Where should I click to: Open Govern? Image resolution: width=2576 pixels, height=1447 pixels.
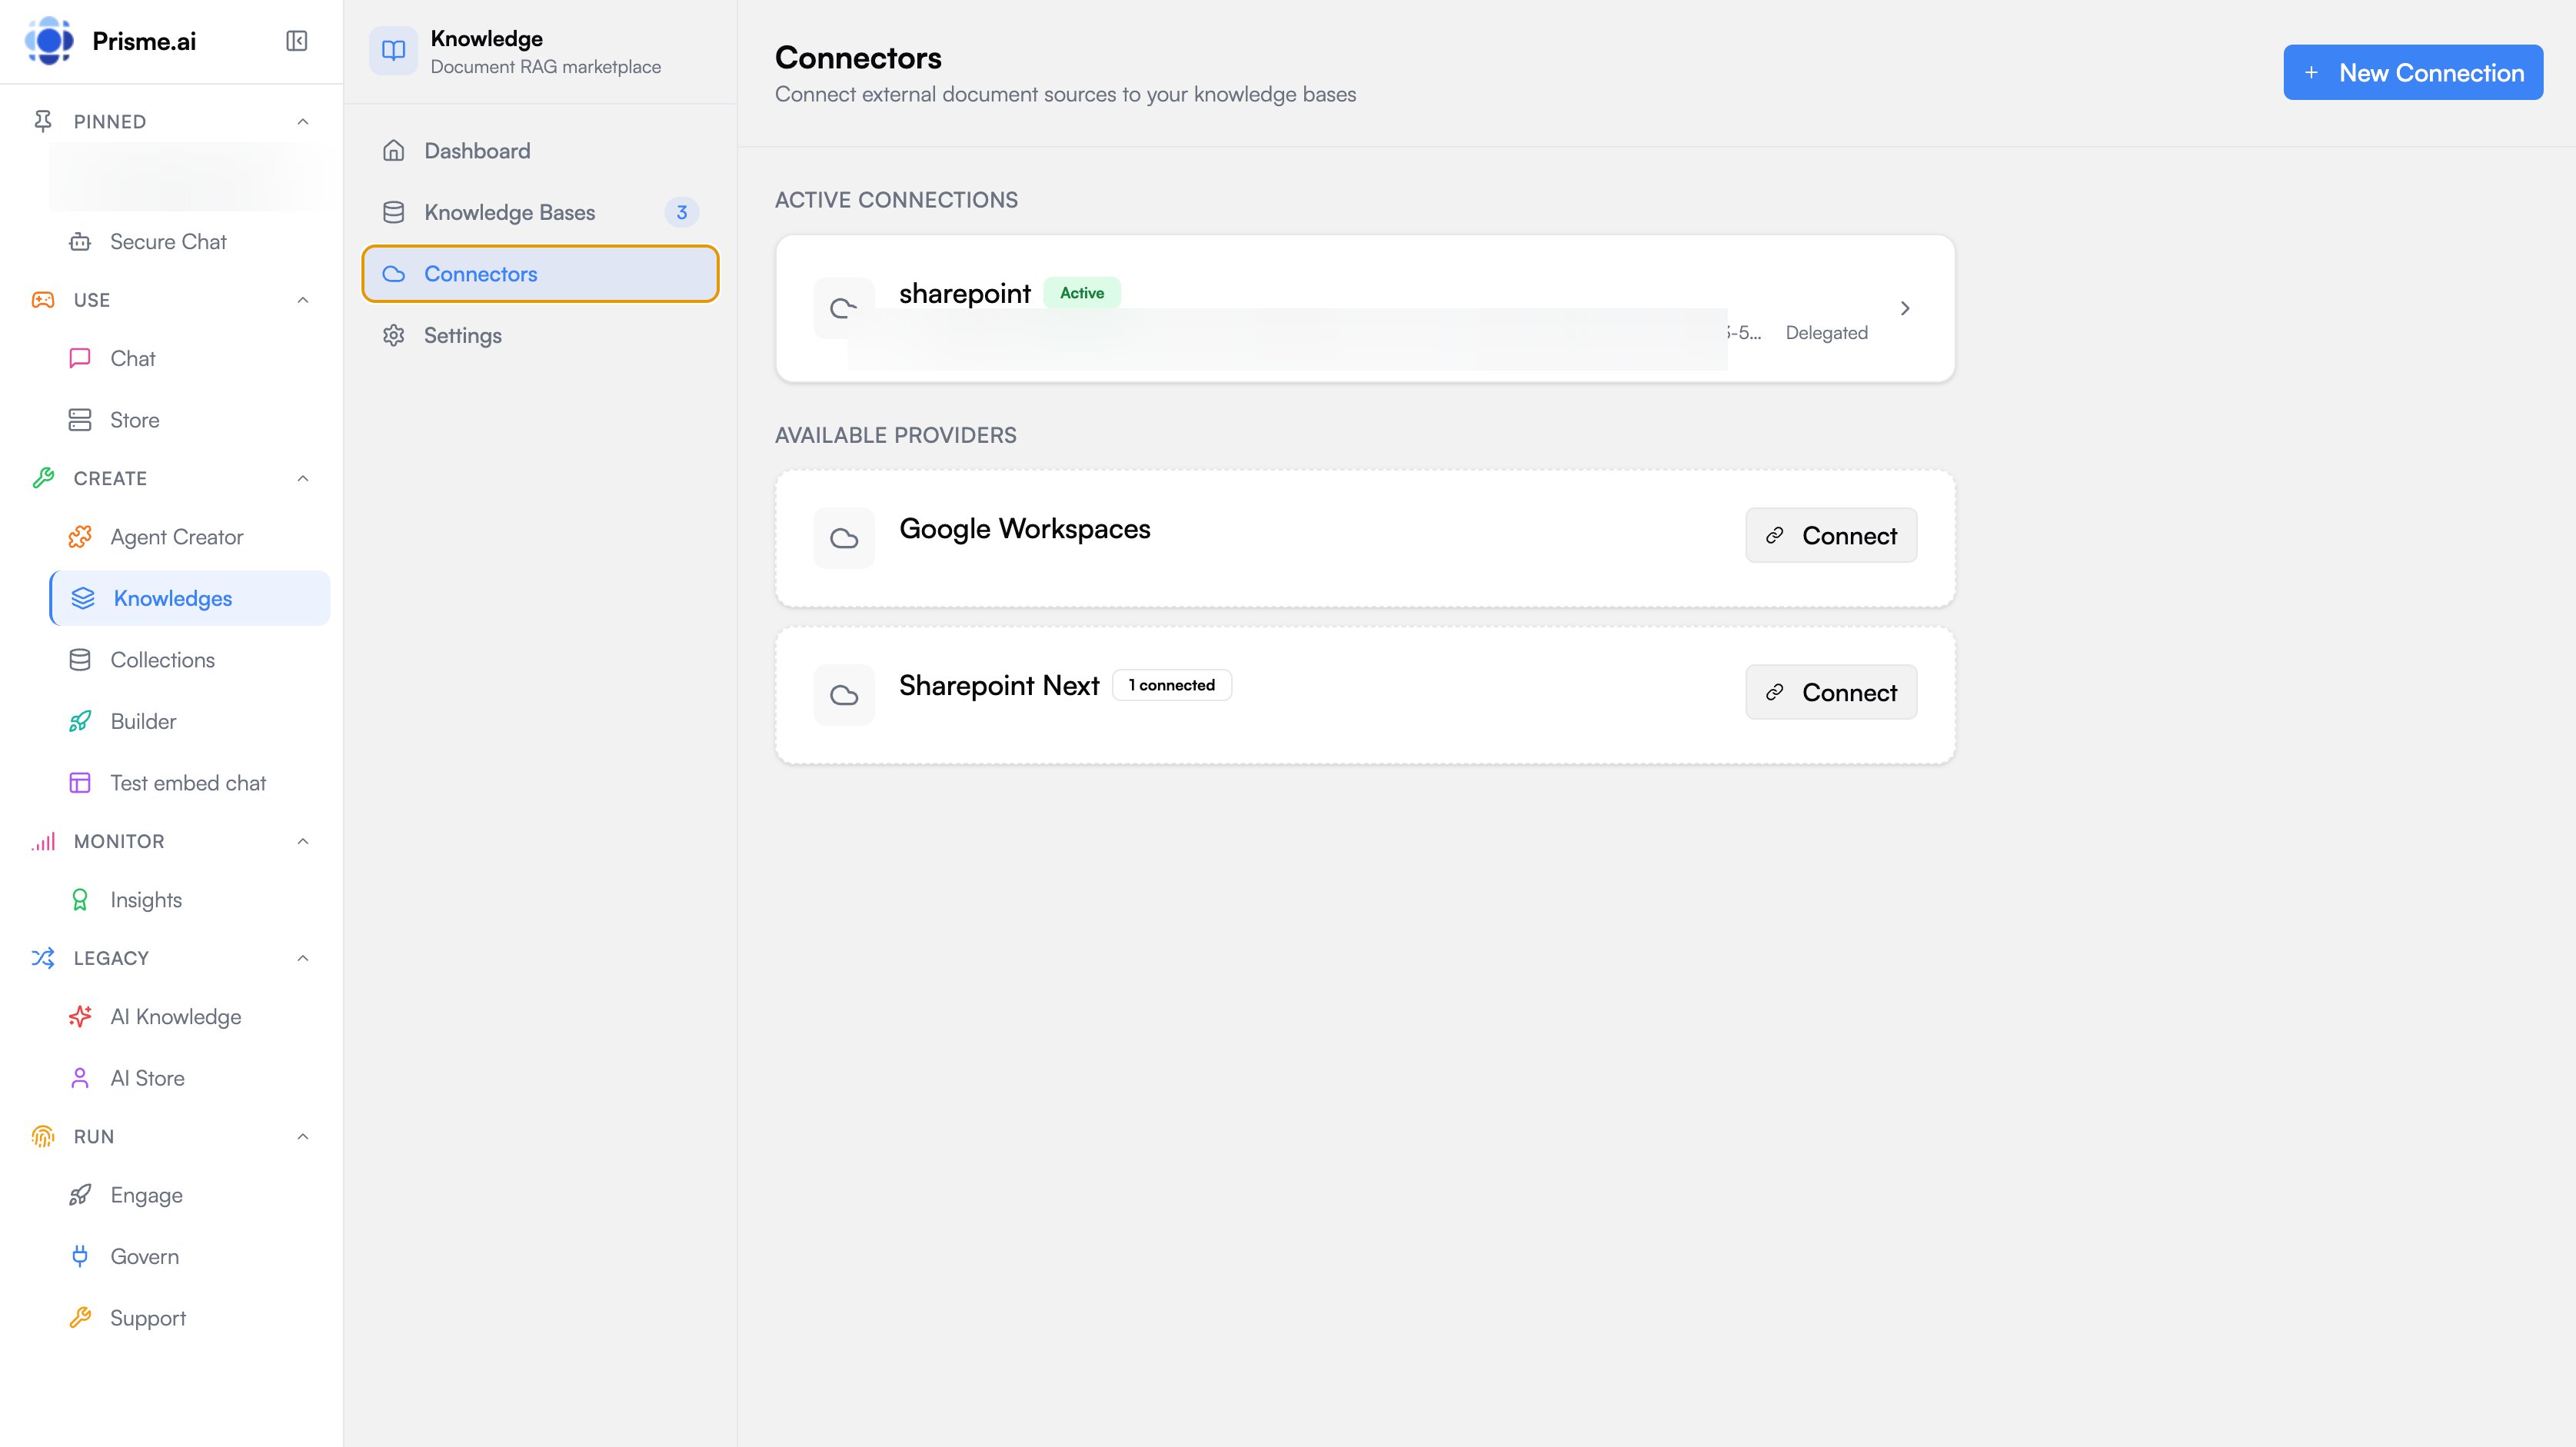(190, 1257)
